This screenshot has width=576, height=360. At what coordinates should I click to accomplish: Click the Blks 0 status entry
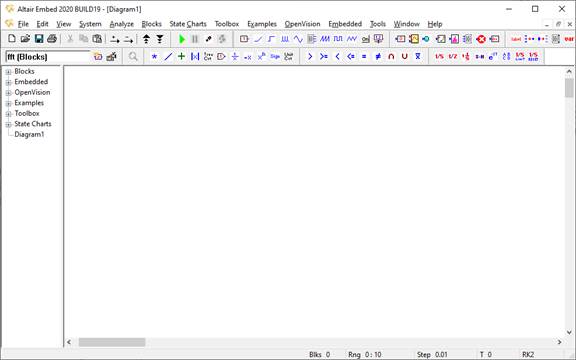[319, 354]
